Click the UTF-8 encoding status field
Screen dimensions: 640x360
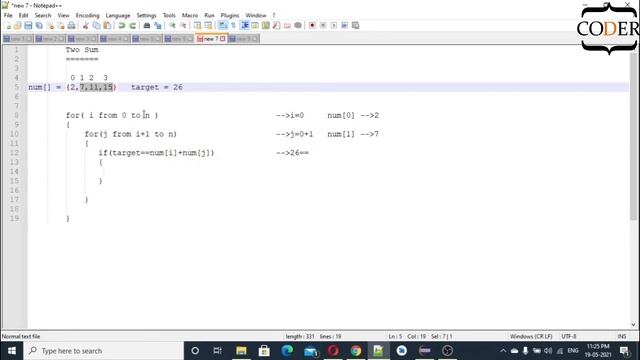[569, 336]
